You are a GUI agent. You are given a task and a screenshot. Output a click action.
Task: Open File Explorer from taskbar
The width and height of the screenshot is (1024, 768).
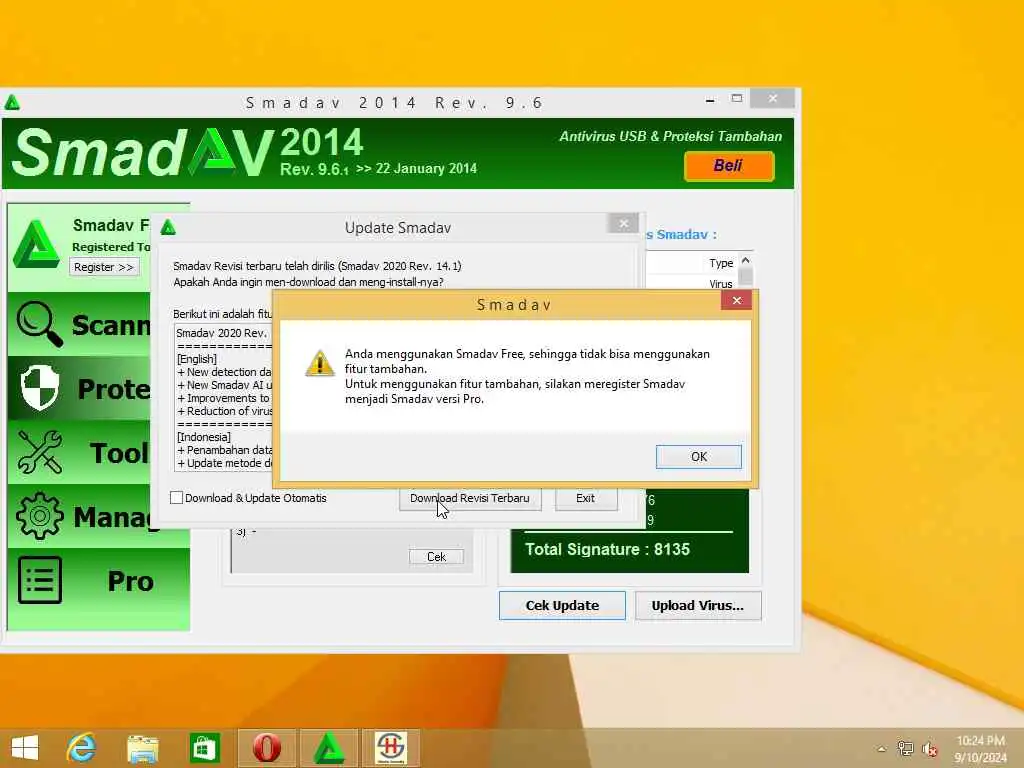tap(142, 748)
